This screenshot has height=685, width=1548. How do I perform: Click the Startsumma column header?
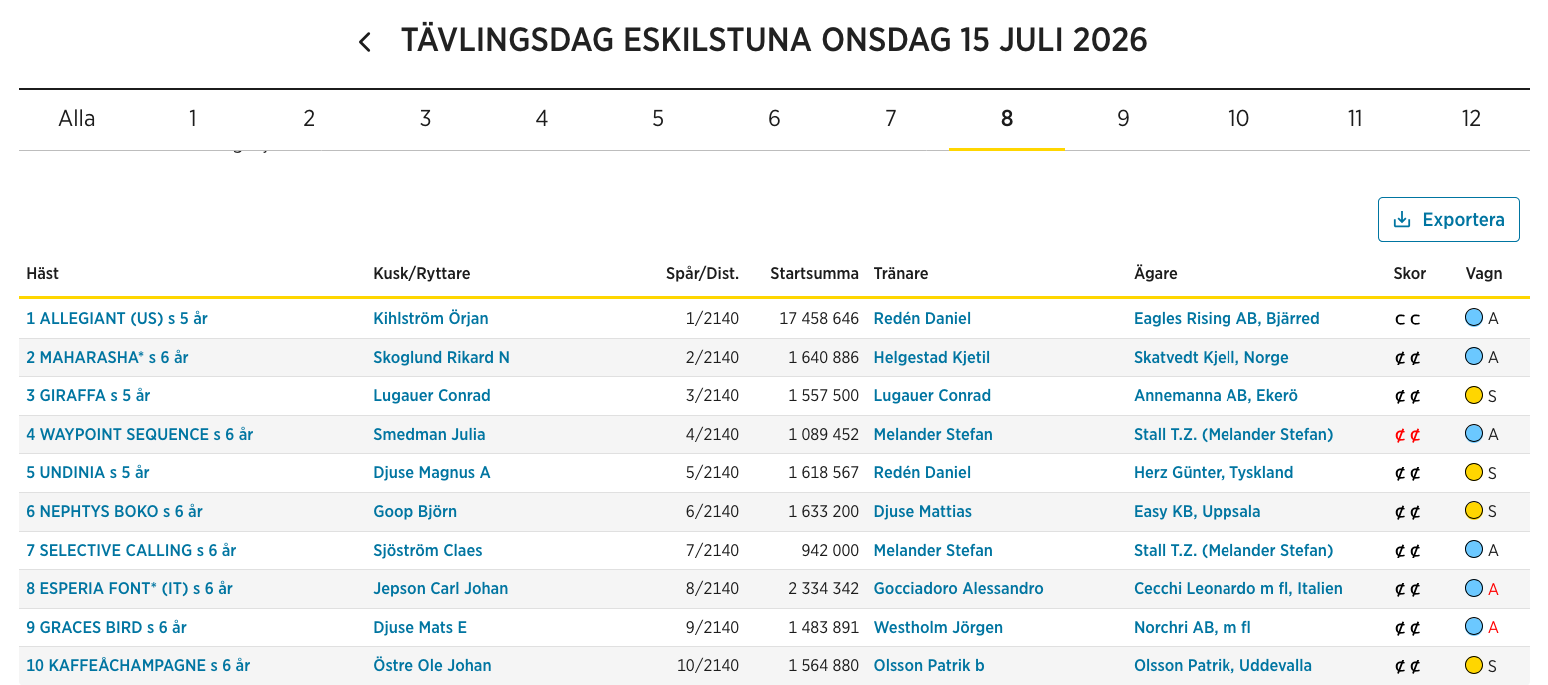[814, 273]
